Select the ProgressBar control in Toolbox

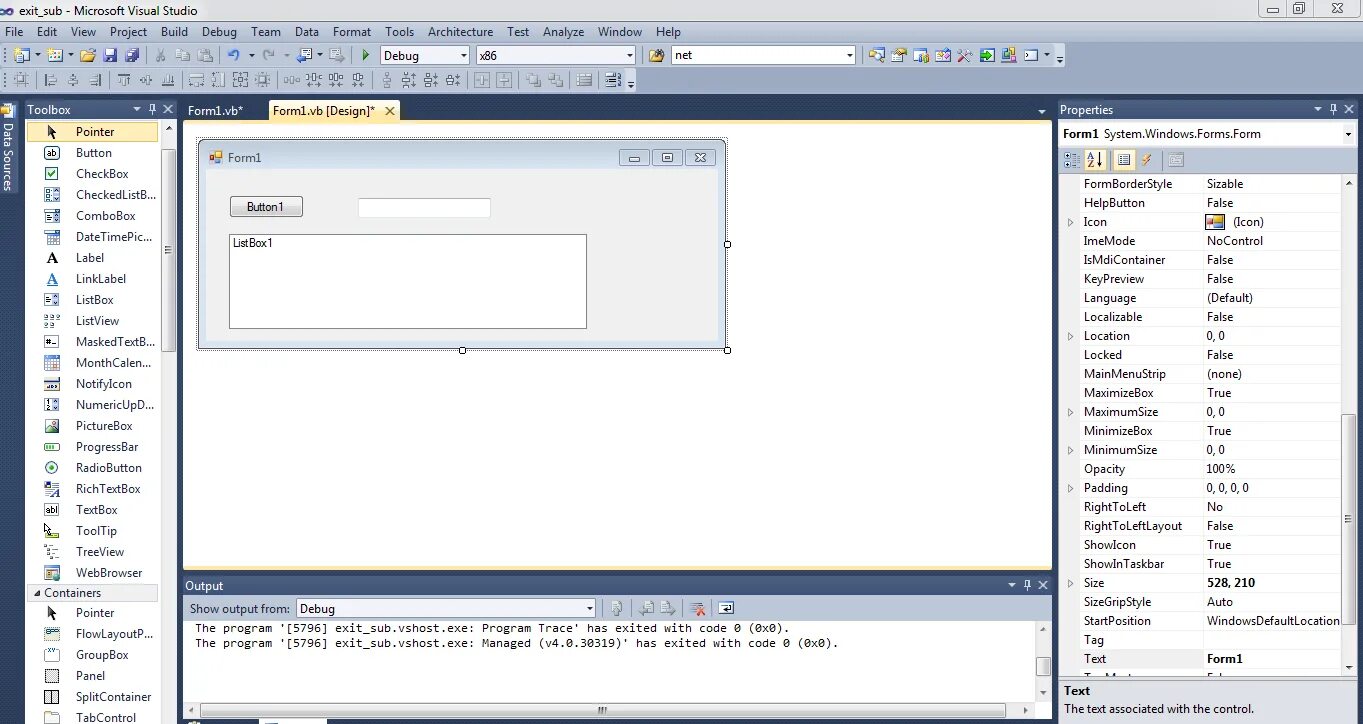point(92,447)
